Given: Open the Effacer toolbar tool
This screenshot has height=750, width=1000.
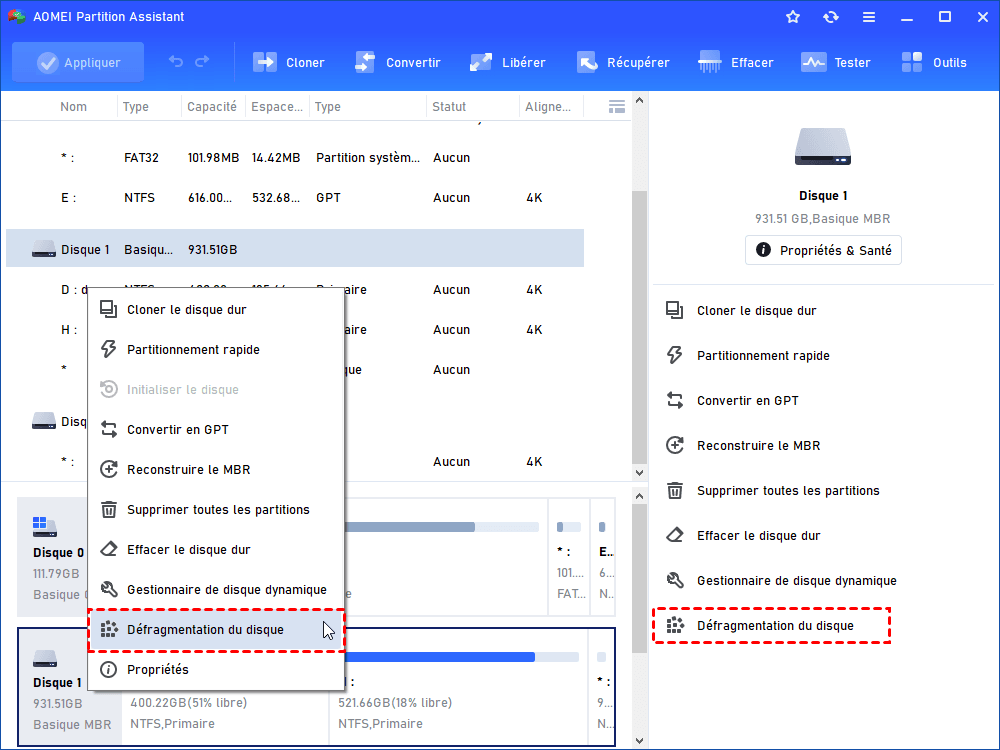Looking at the screenshot, I should pyautogui.click(x=735, y=62).
